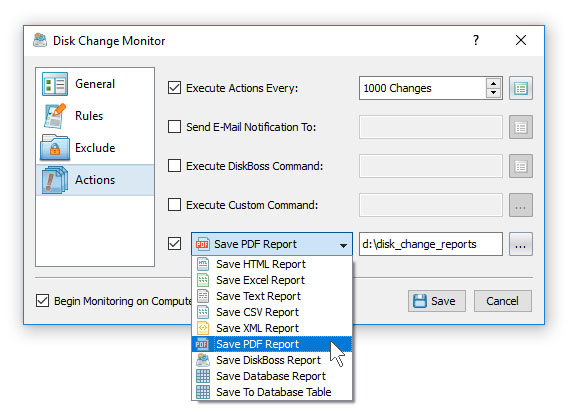Uncheck the save report checkbox

[174, 244]
